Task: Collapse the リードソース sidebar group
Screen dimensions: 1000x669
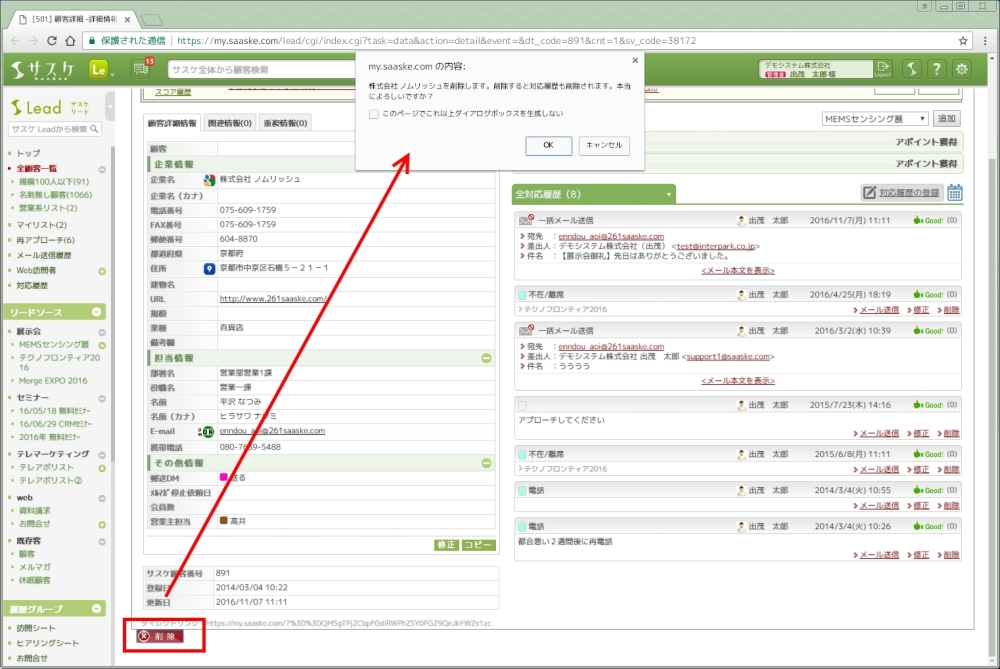Action: [x=98, y=313]
